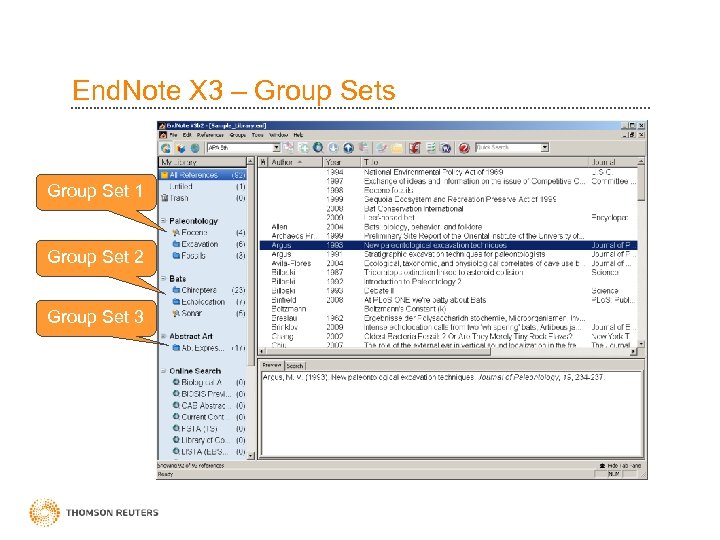Screen dimensions: 720x540
Task: Collapse the Paleontology group set
Action: coord(163,221)
